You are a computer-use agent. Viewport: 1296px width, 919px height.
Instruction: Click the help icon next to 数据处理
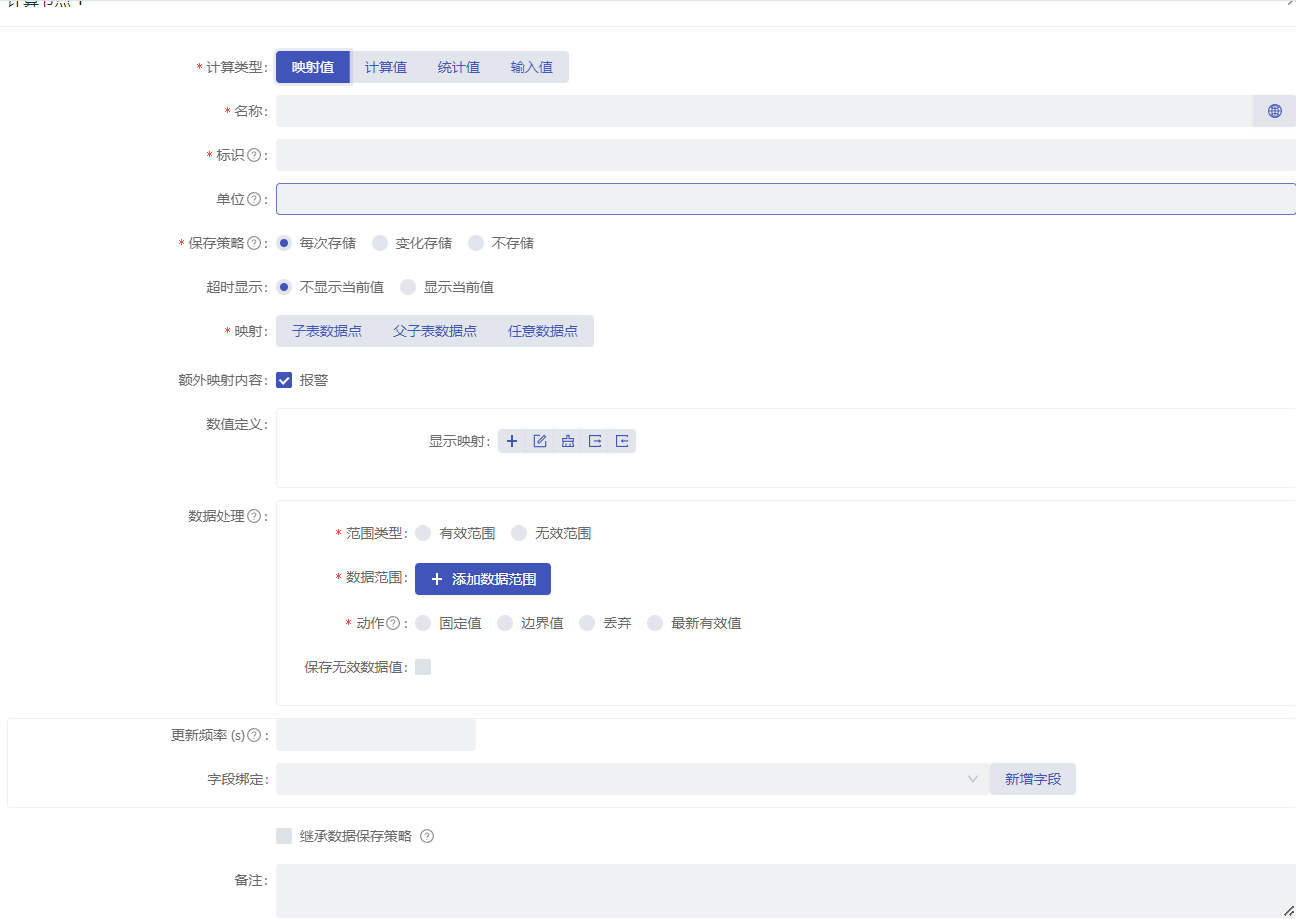click(254, 516)
